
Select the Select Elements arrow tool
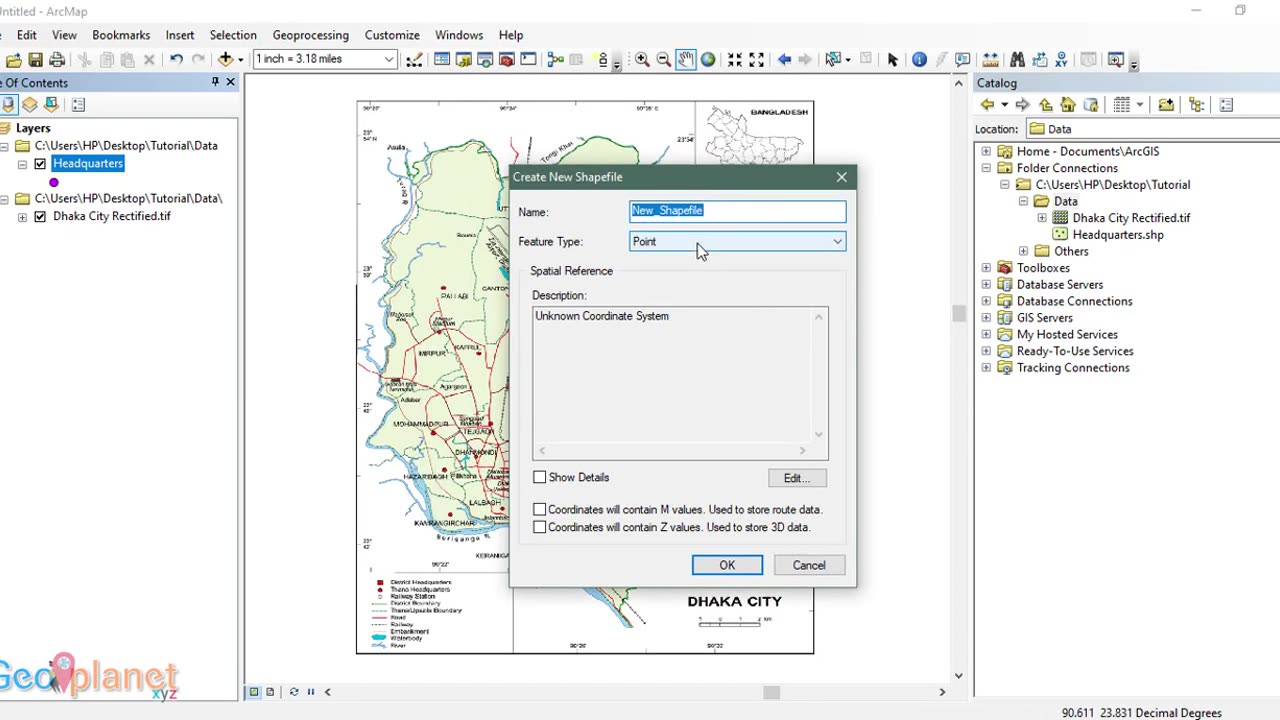click(x=893, y=60)
